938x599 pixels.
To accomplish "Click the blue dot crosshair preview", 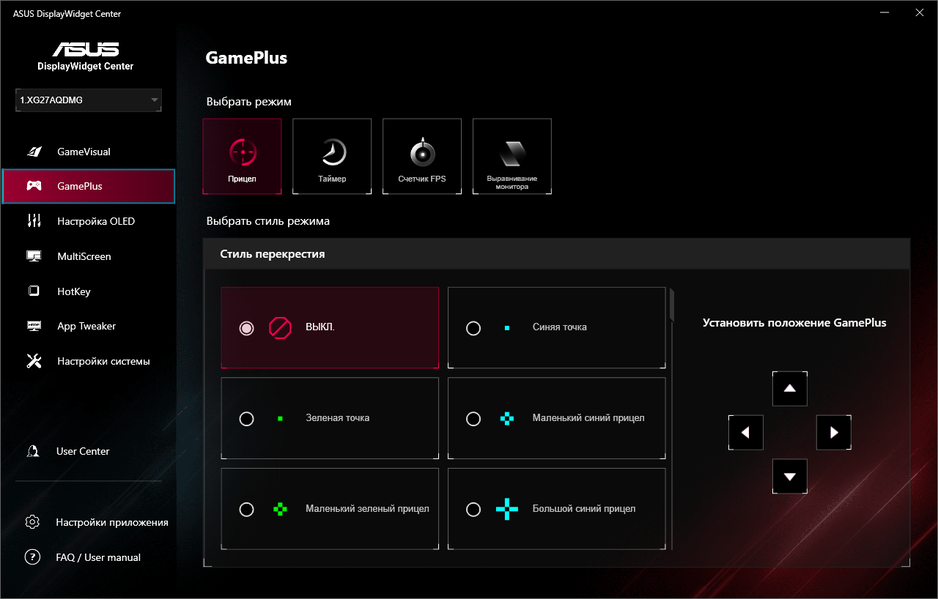I will 507,328.
